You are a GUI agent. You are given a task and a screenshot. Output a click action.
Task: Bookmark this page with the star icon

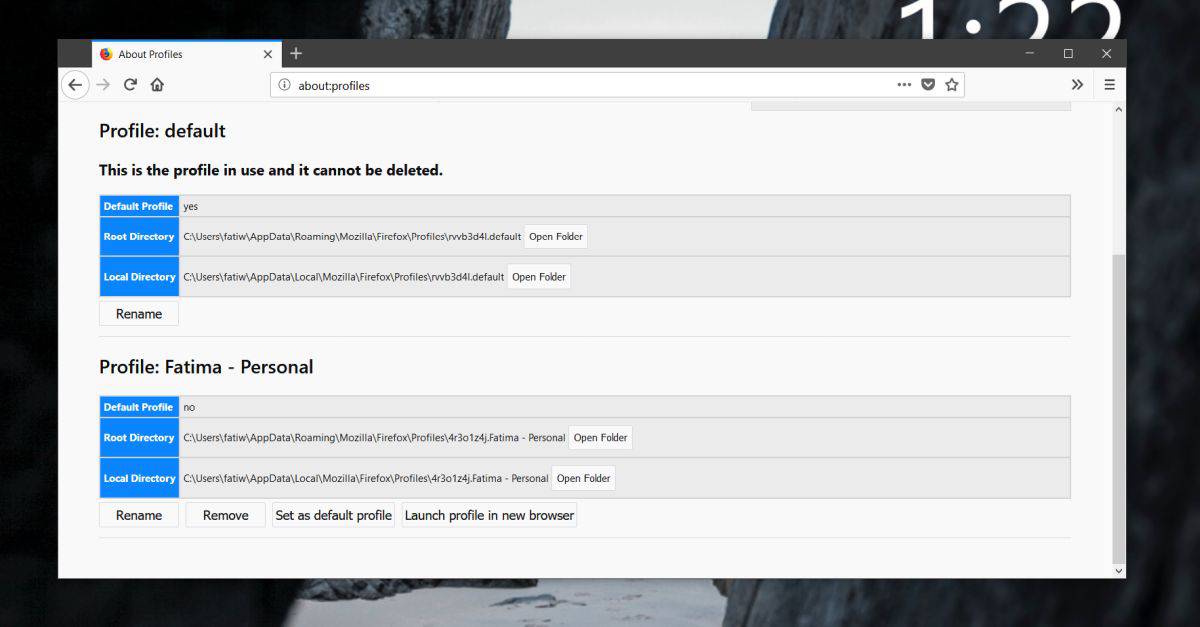pyautogui.click(x=952, y=85)
